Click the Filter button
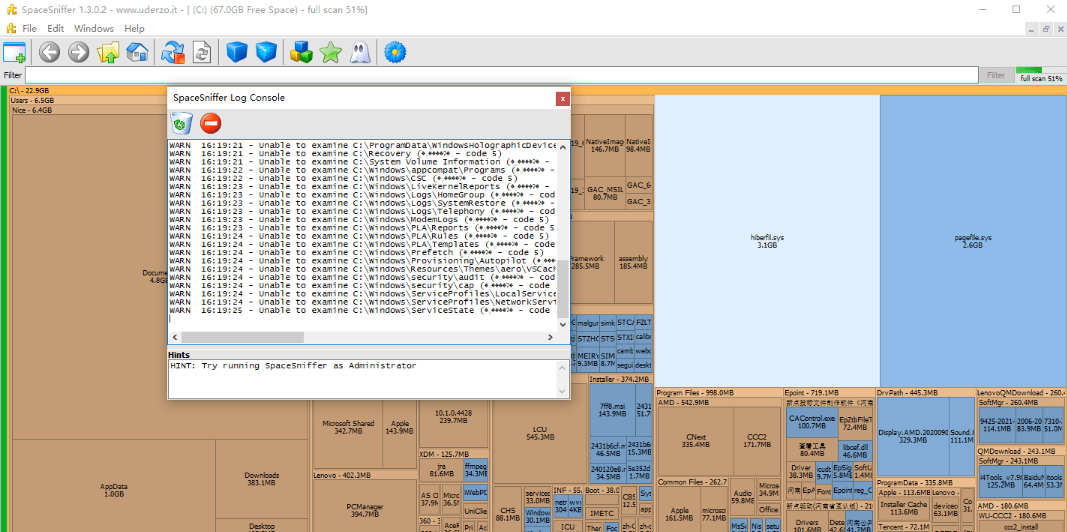The width and height of the screenshot is (1067, 532). (x=996, y=75)
